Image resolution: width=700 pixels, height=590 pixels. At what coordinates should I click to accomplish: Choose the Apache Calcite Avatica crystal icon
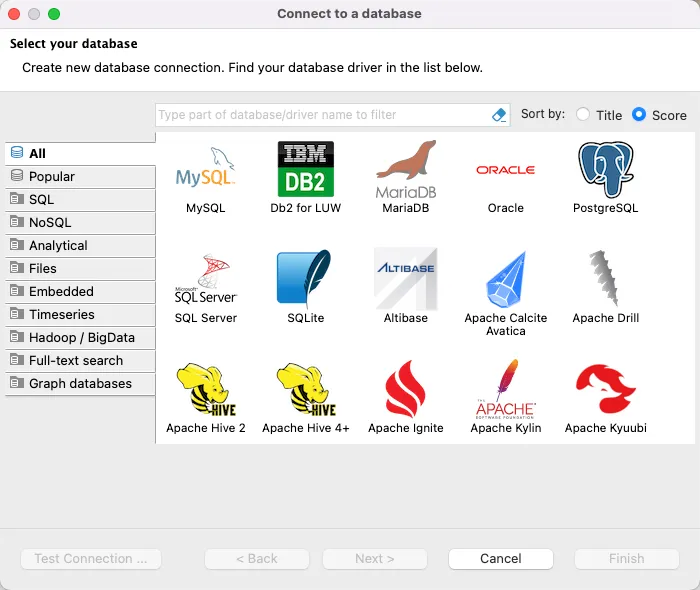tap(506, 280)
